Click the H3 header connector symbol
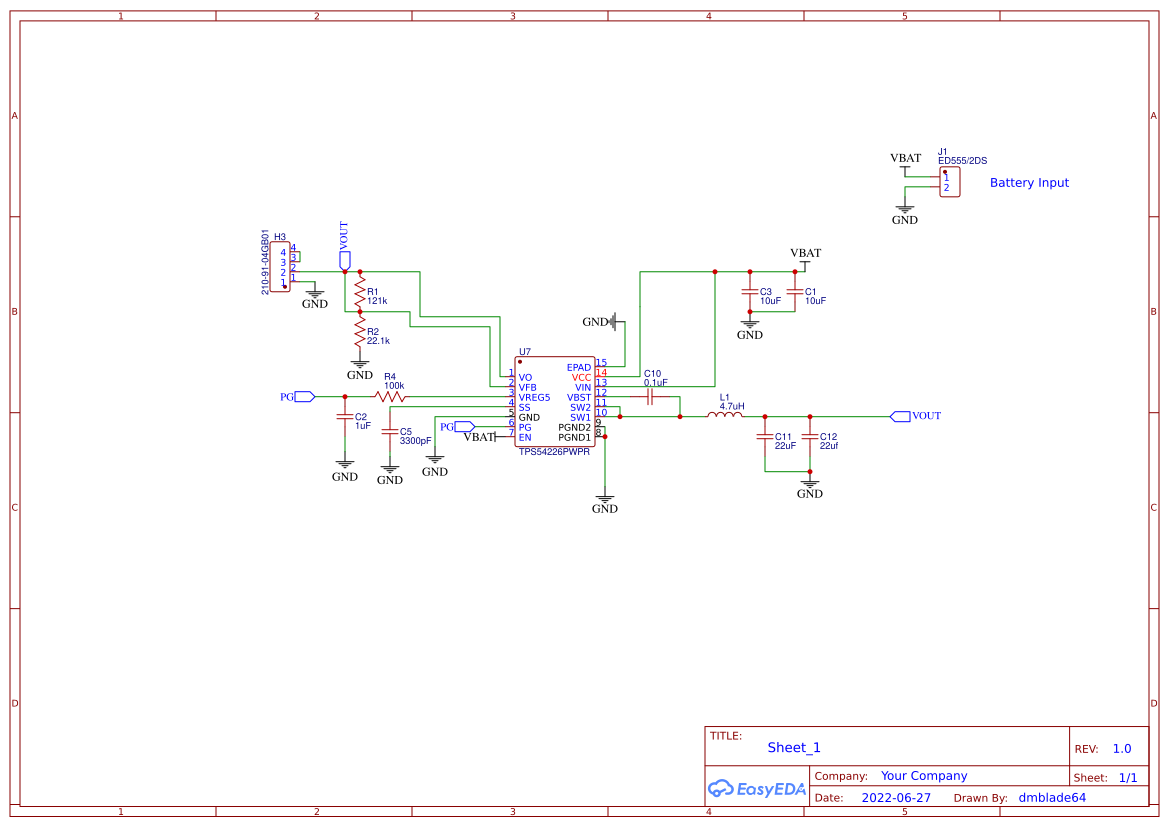 (x=280, y=266)
